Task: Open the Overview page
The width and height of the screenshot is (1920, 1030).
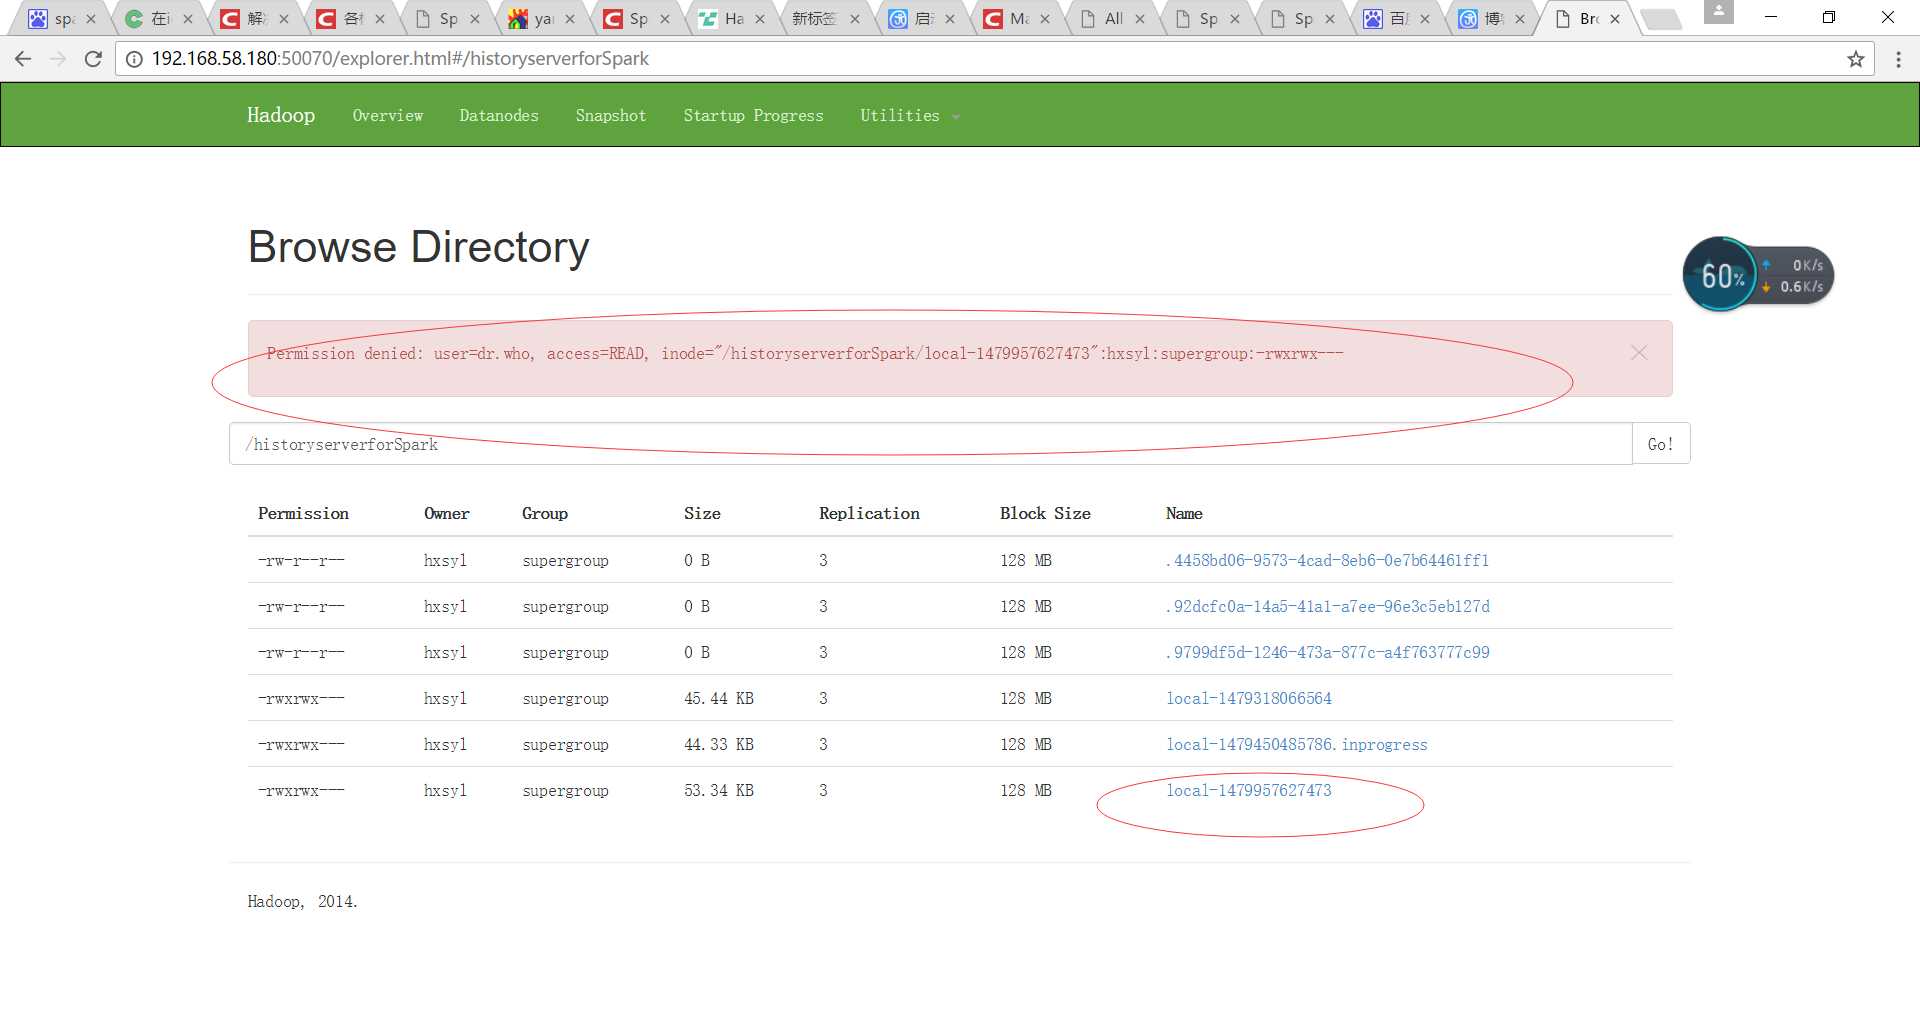Action: [x=388, y=116]
